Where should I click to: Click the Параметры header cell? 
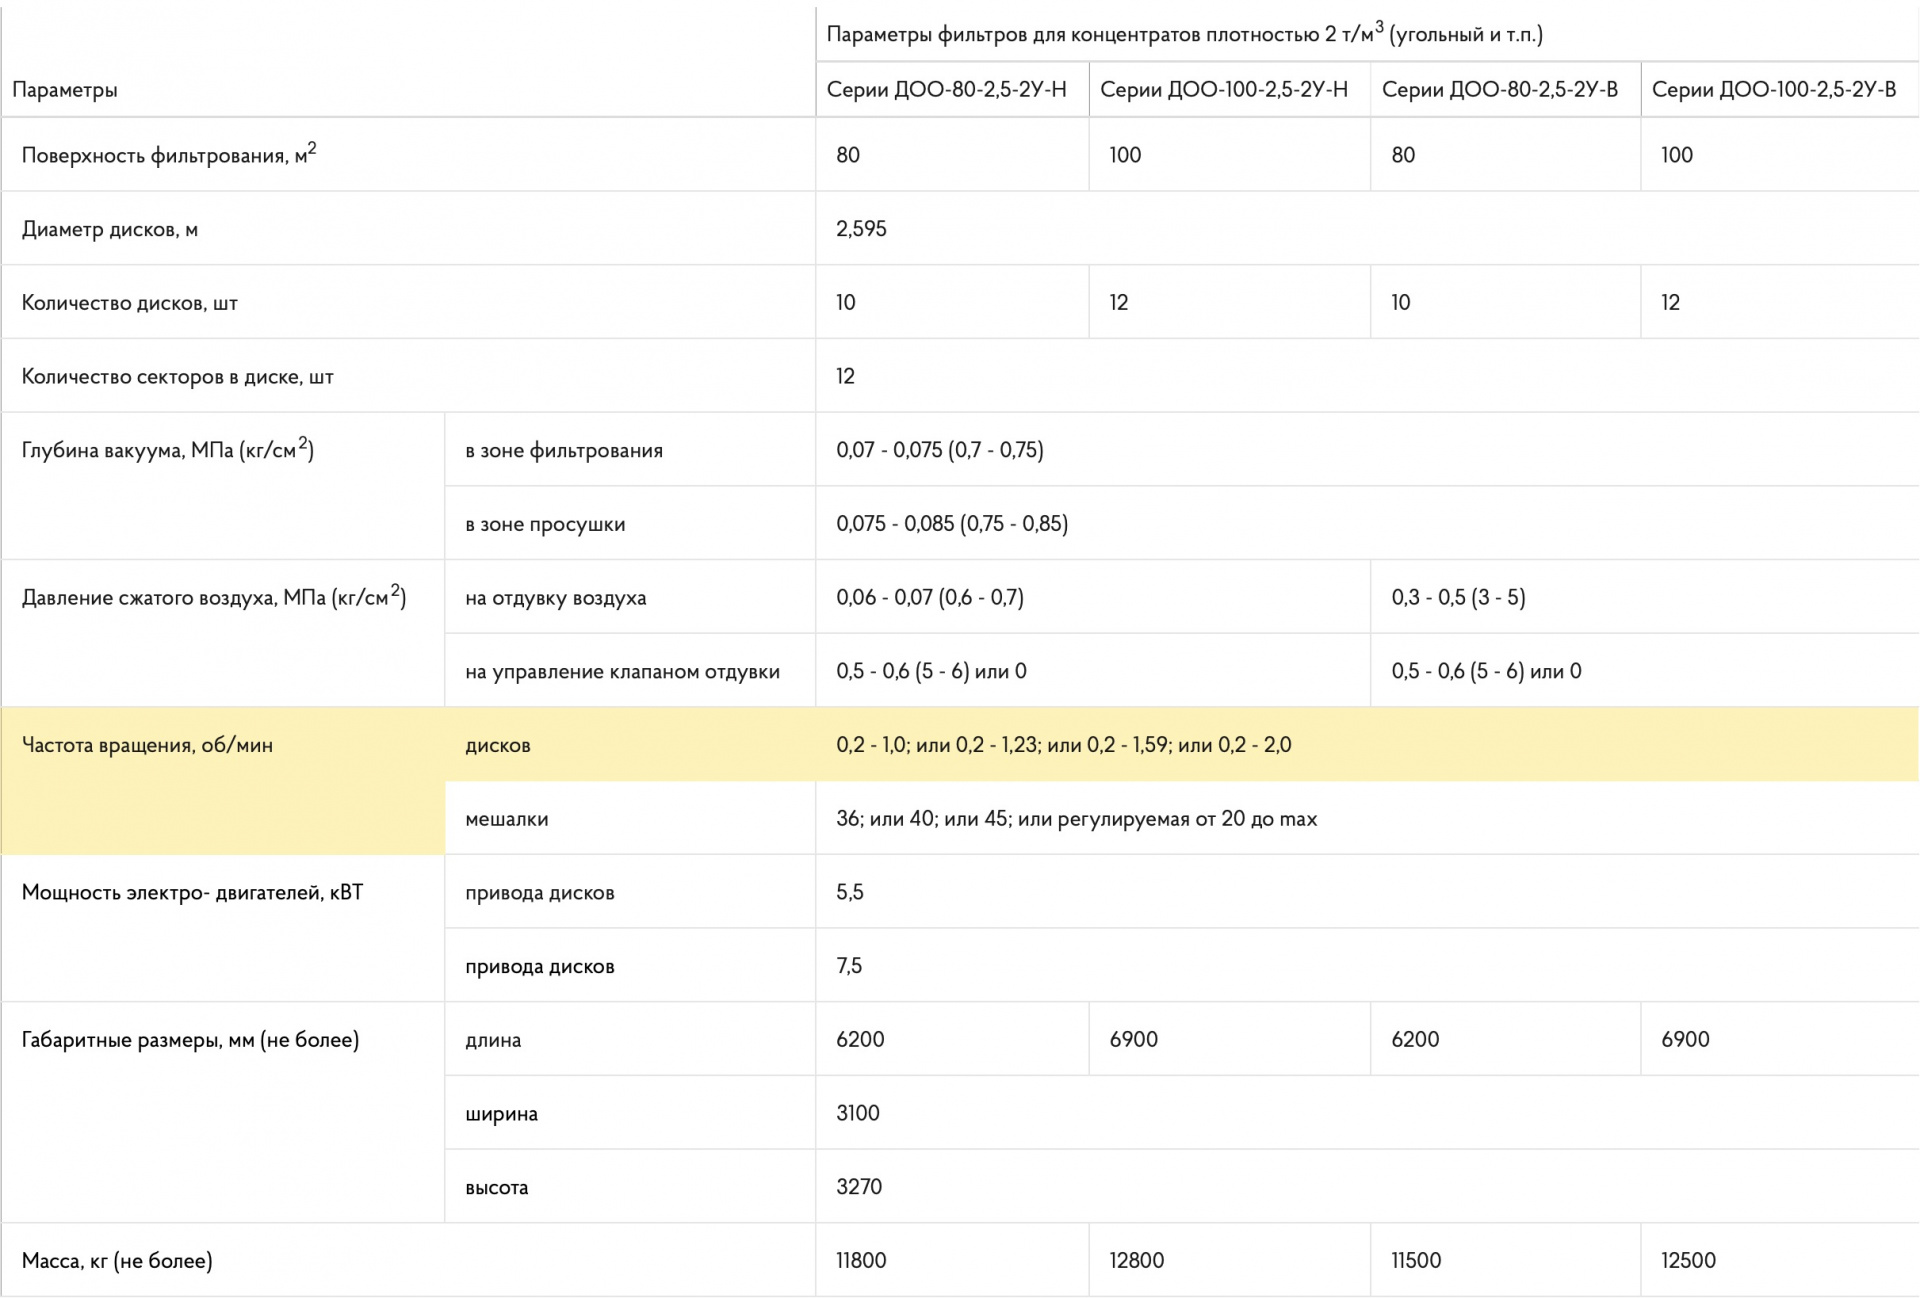point(65,90)
